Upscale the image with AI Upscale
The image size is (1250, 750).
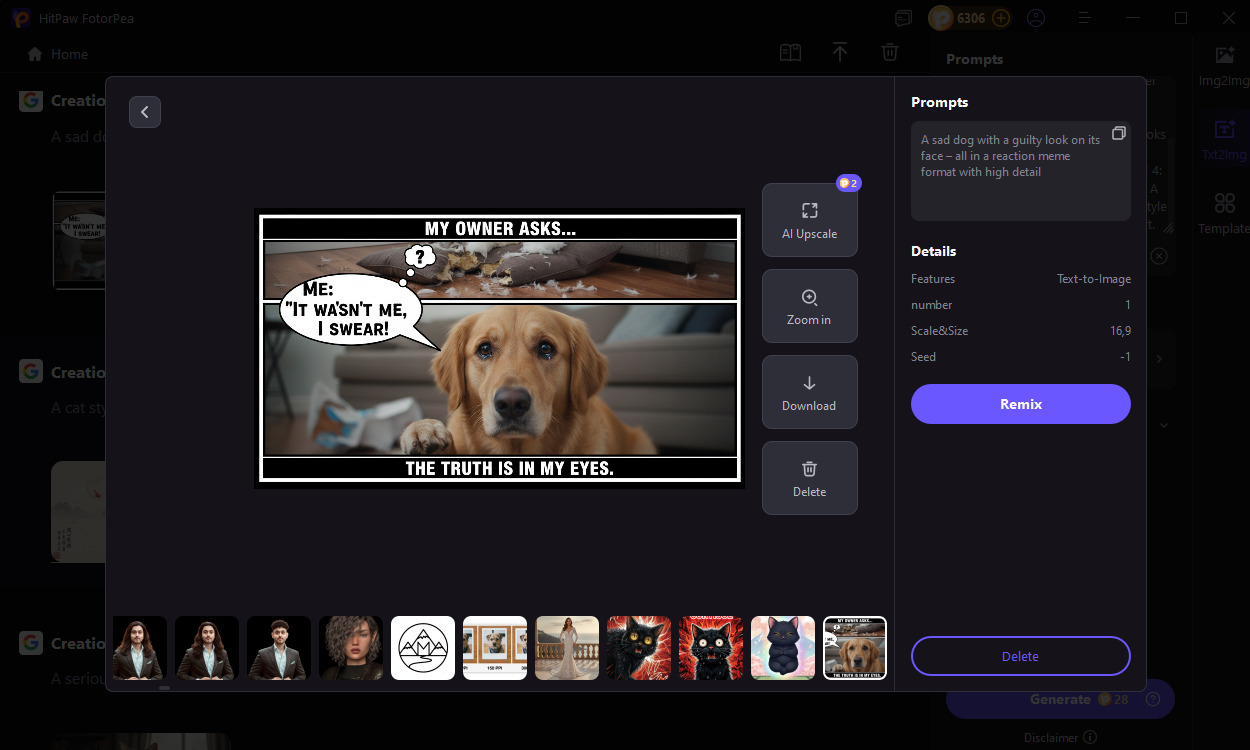pos(809,220)
